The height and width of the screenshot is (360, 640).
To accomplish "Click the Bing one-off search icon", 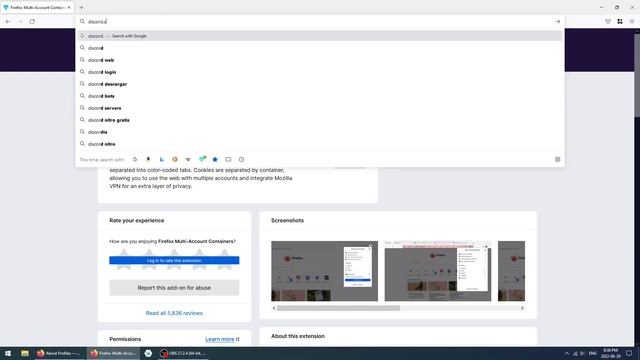I will (162, 160).
